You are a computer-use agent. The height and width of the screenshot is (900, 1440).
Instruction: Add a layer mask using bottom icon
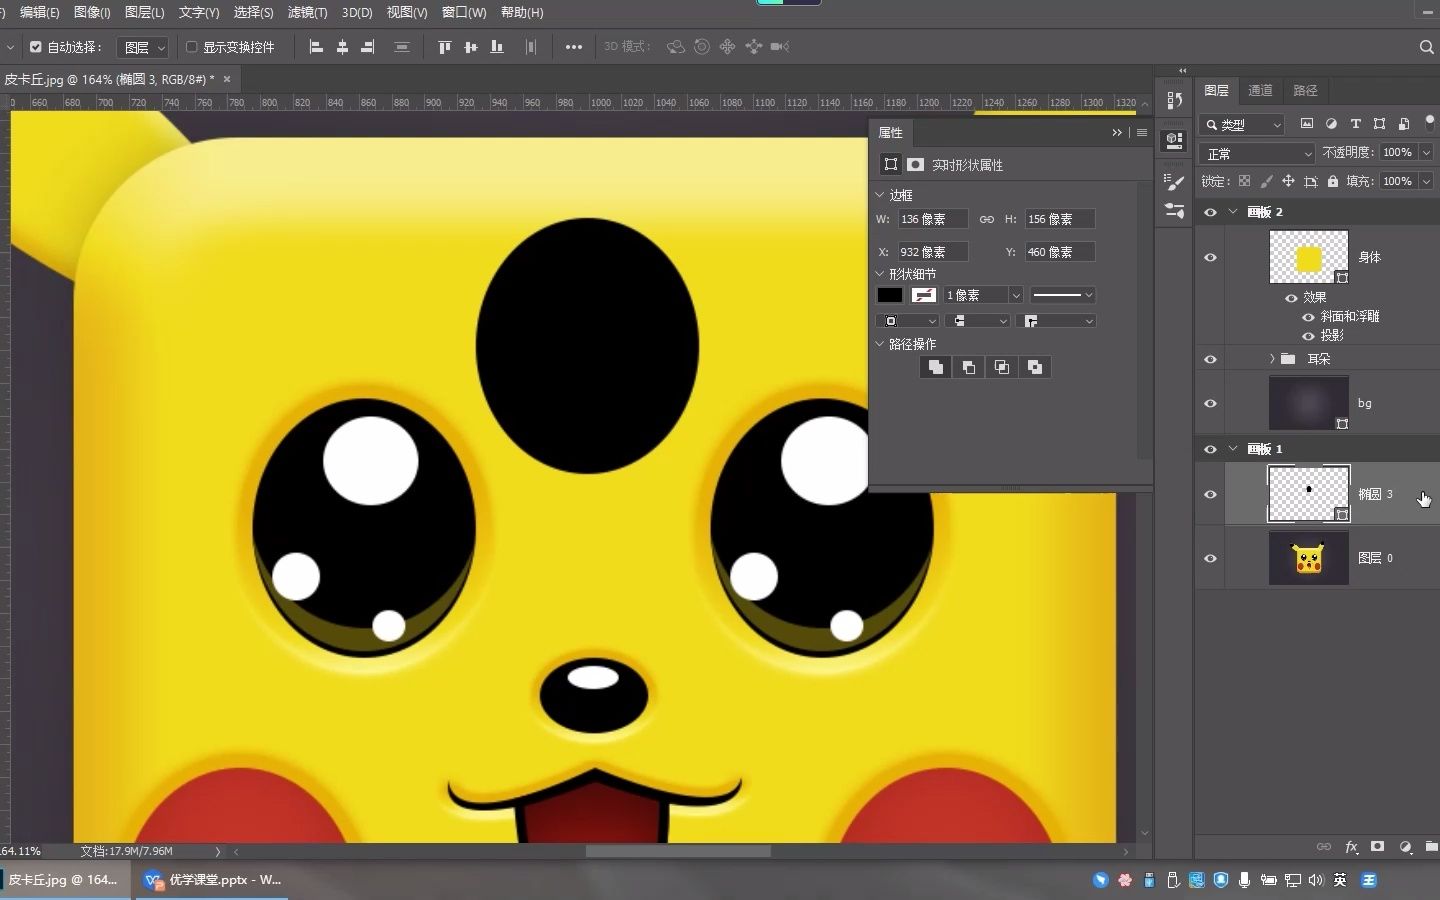(1378, 847)
